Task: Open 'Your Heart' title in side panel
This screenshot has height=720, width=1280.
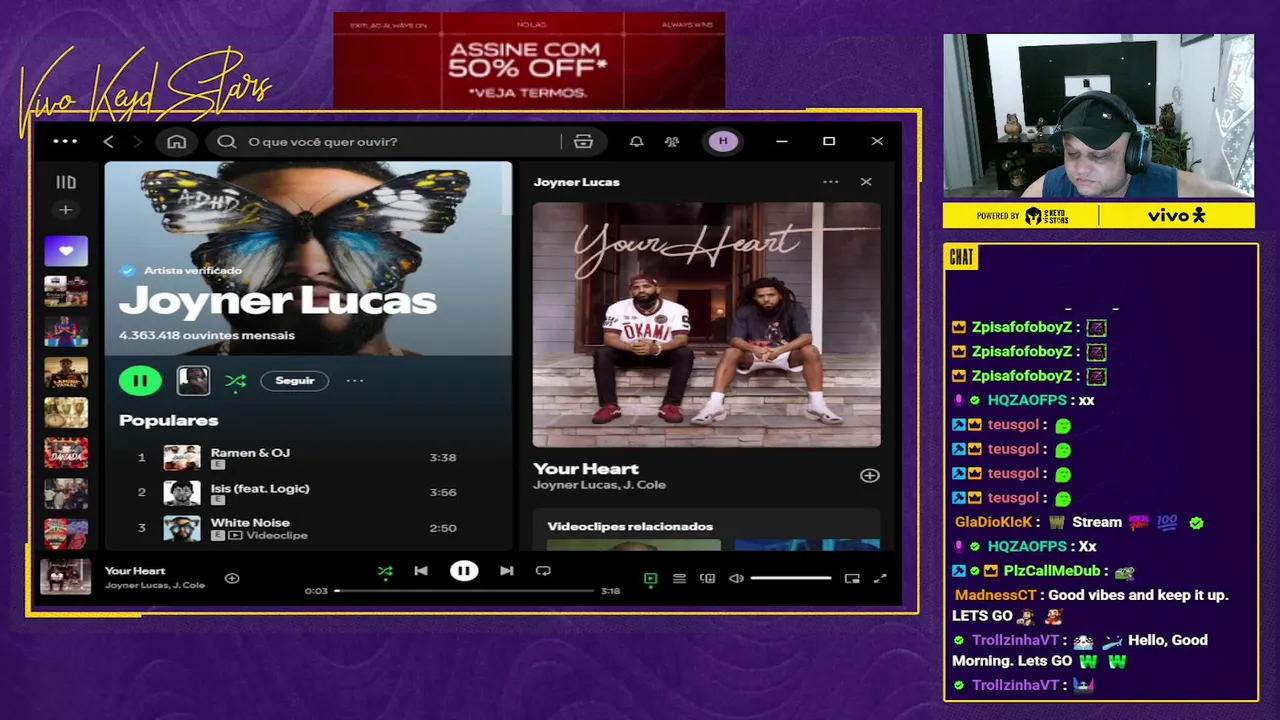Action: (x=586, y=468)
